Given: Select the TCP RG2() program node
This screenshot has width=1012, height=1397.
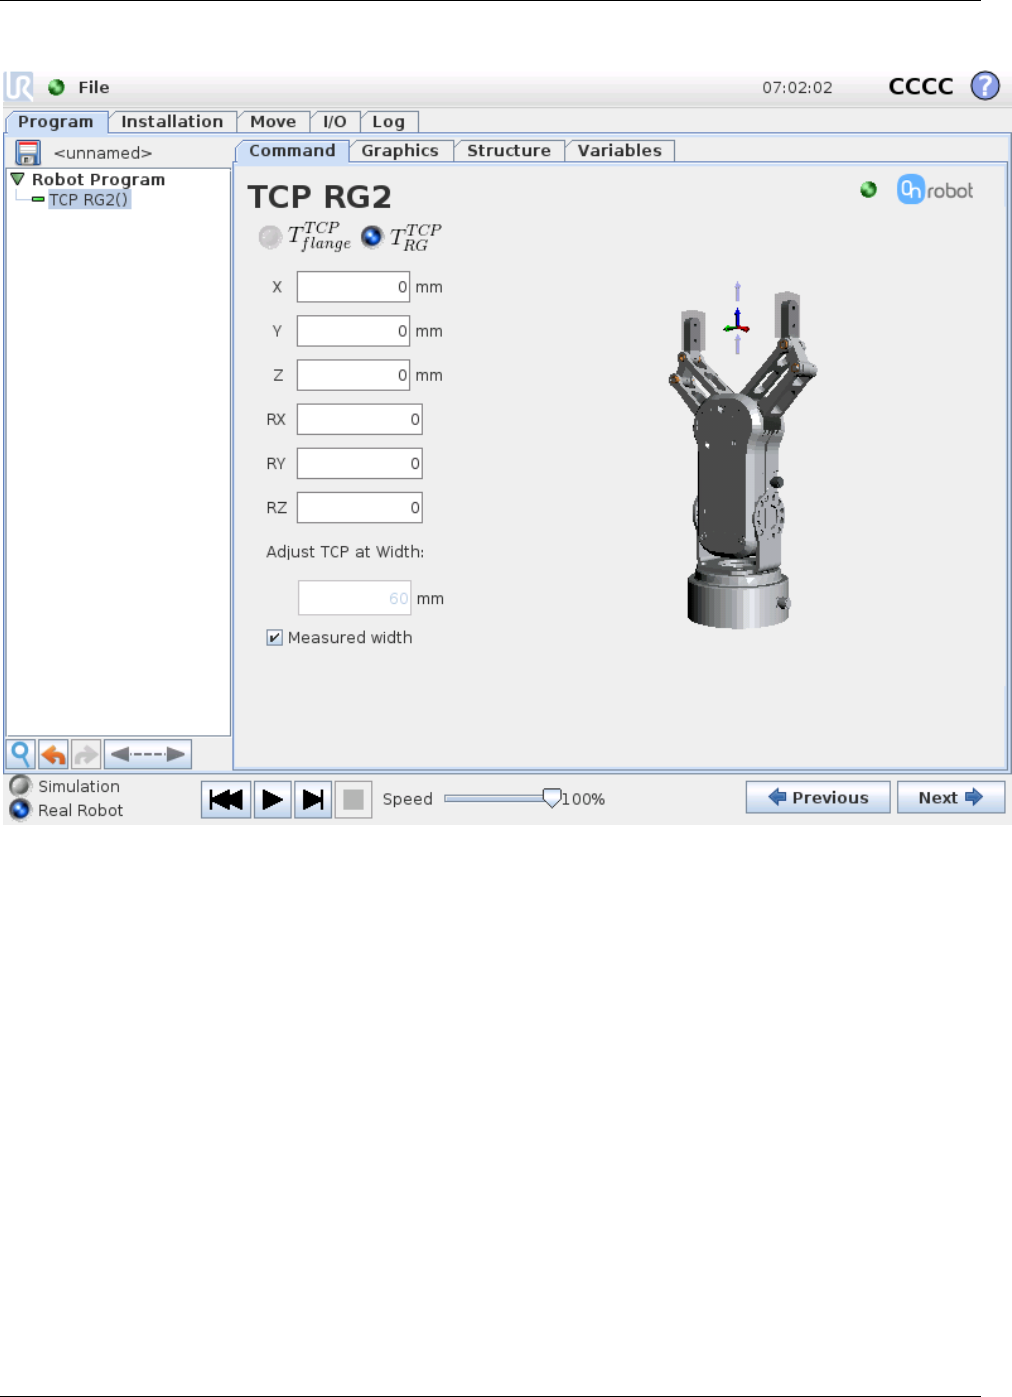Looking at the screenshot, I should (89, 199).
